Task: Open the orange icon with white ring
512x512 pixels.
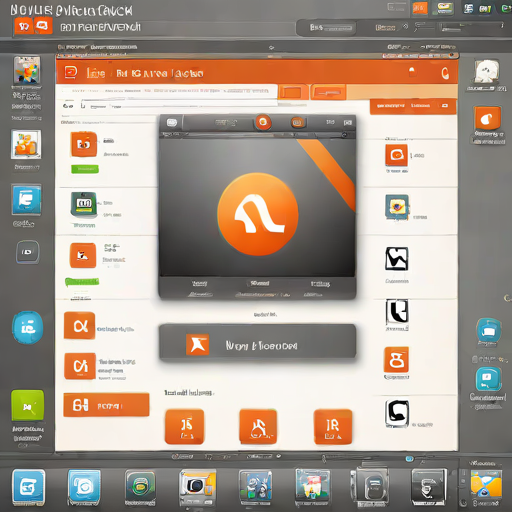Action: click(396, 155)
